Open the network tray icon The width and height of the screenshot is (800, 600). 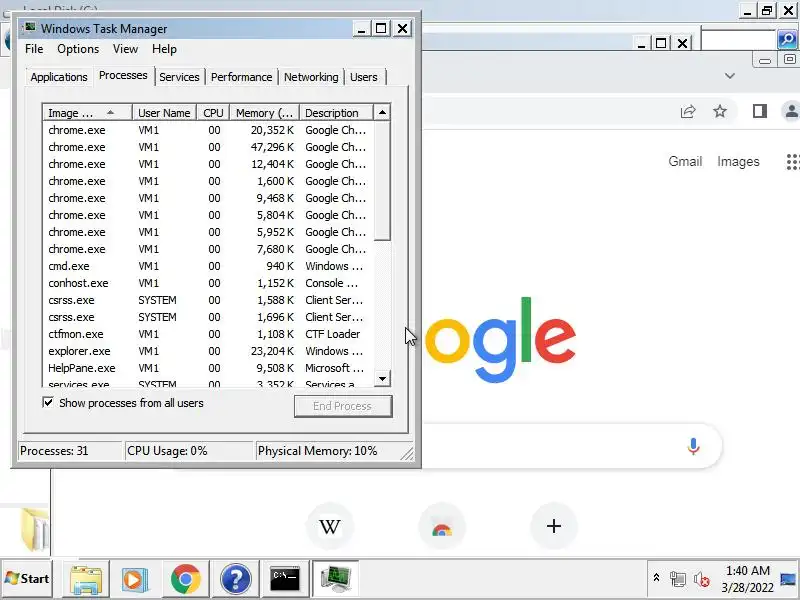coord(678,579)
